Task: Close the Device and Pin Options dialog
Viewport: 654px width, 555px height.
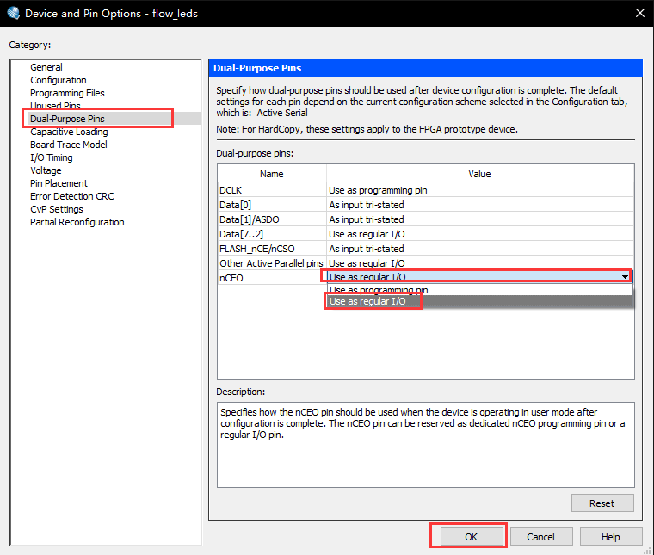Action: (640, 13)
